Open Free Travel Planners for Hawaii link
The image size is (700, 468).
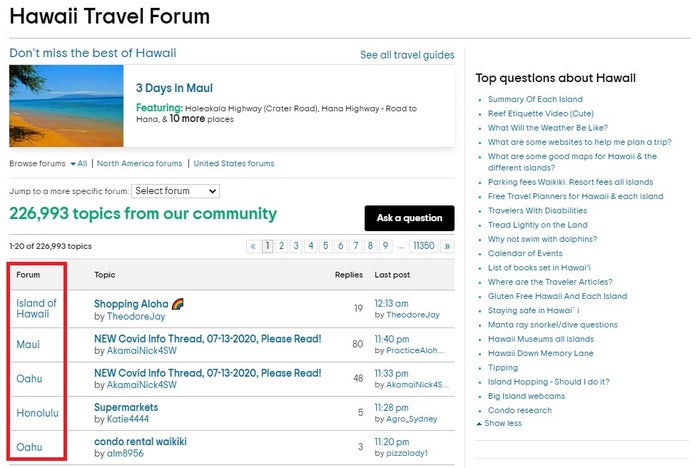point(575,196)
